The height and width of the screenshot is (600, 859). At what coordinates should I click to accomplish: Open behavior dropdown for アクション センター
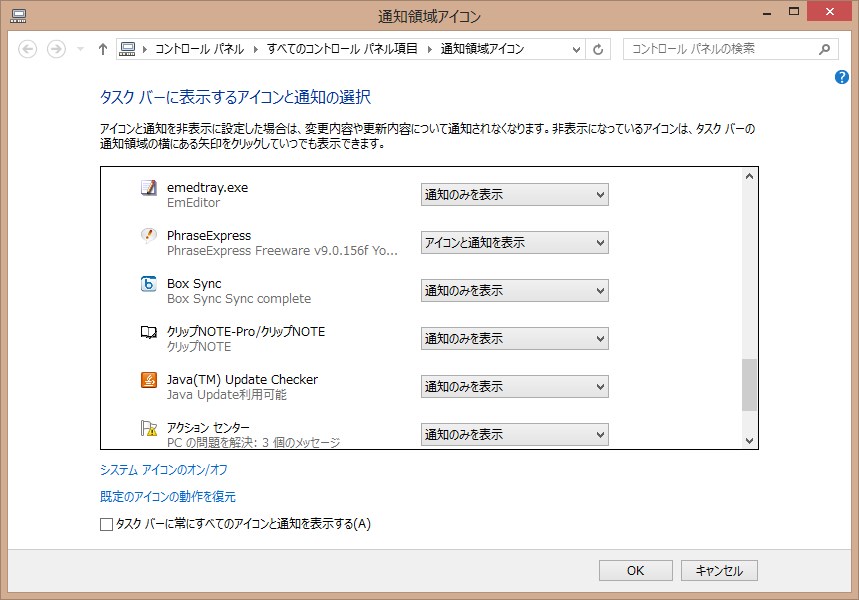pyautogui.click(x=514, y=435)
